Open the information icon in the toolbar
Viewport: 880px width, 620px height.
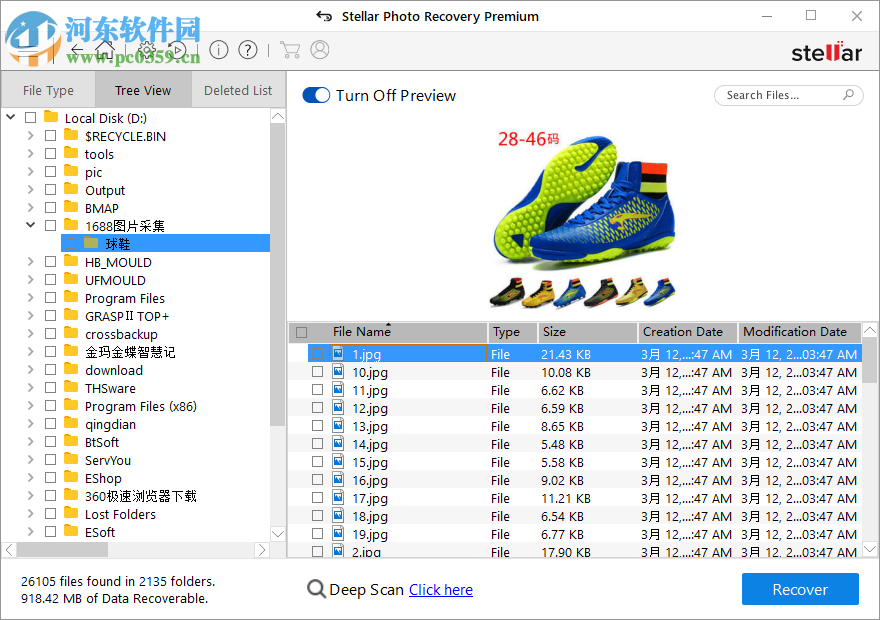219,49
